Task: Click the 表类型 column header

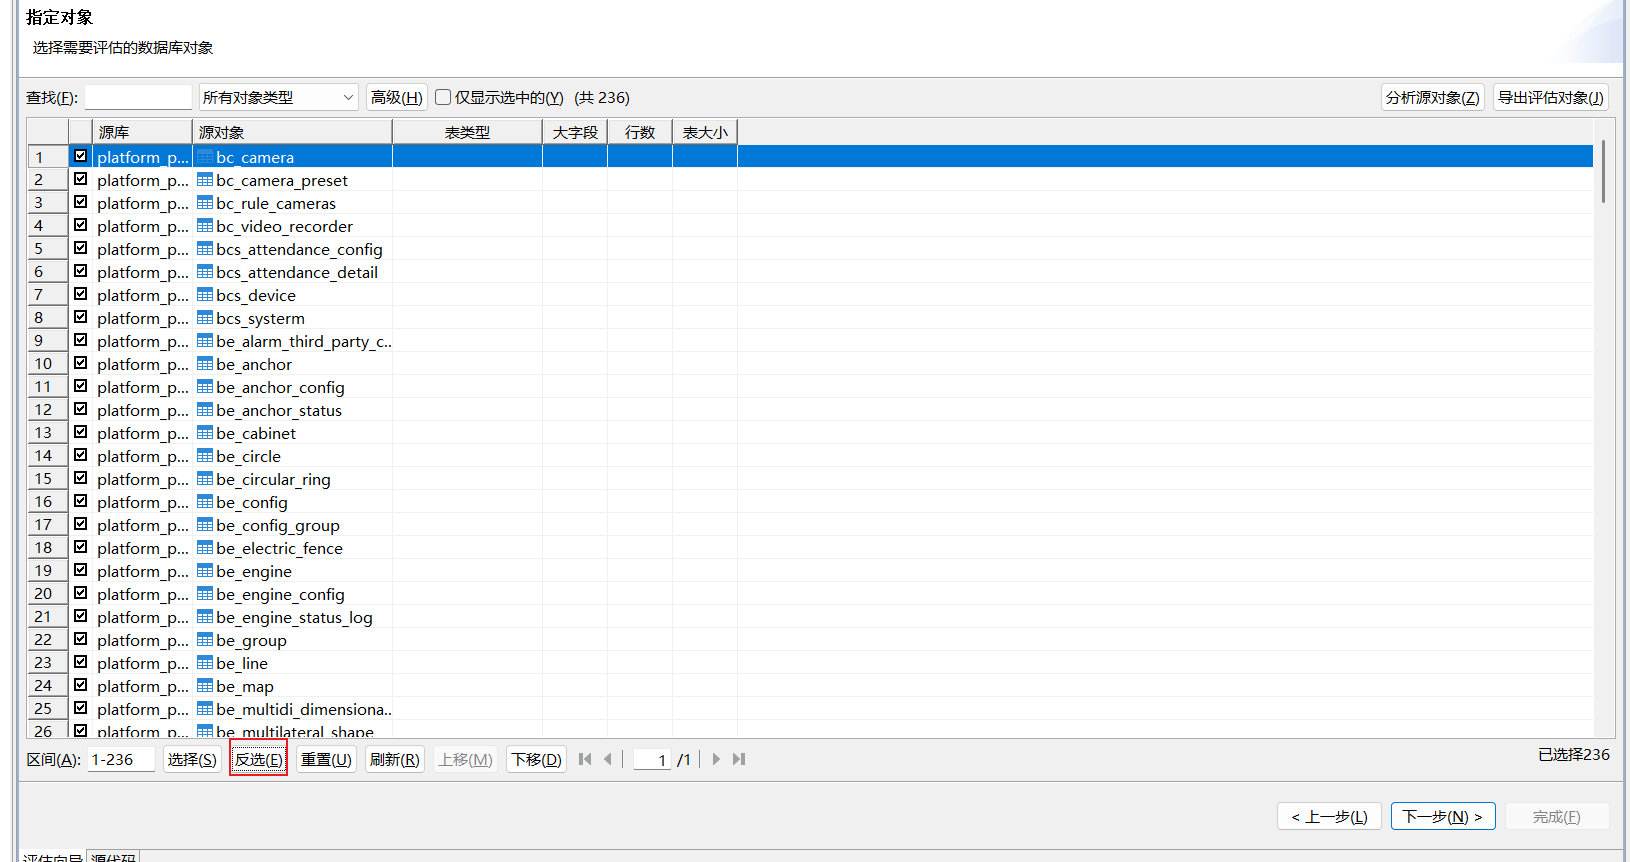Action: (467, 132)
